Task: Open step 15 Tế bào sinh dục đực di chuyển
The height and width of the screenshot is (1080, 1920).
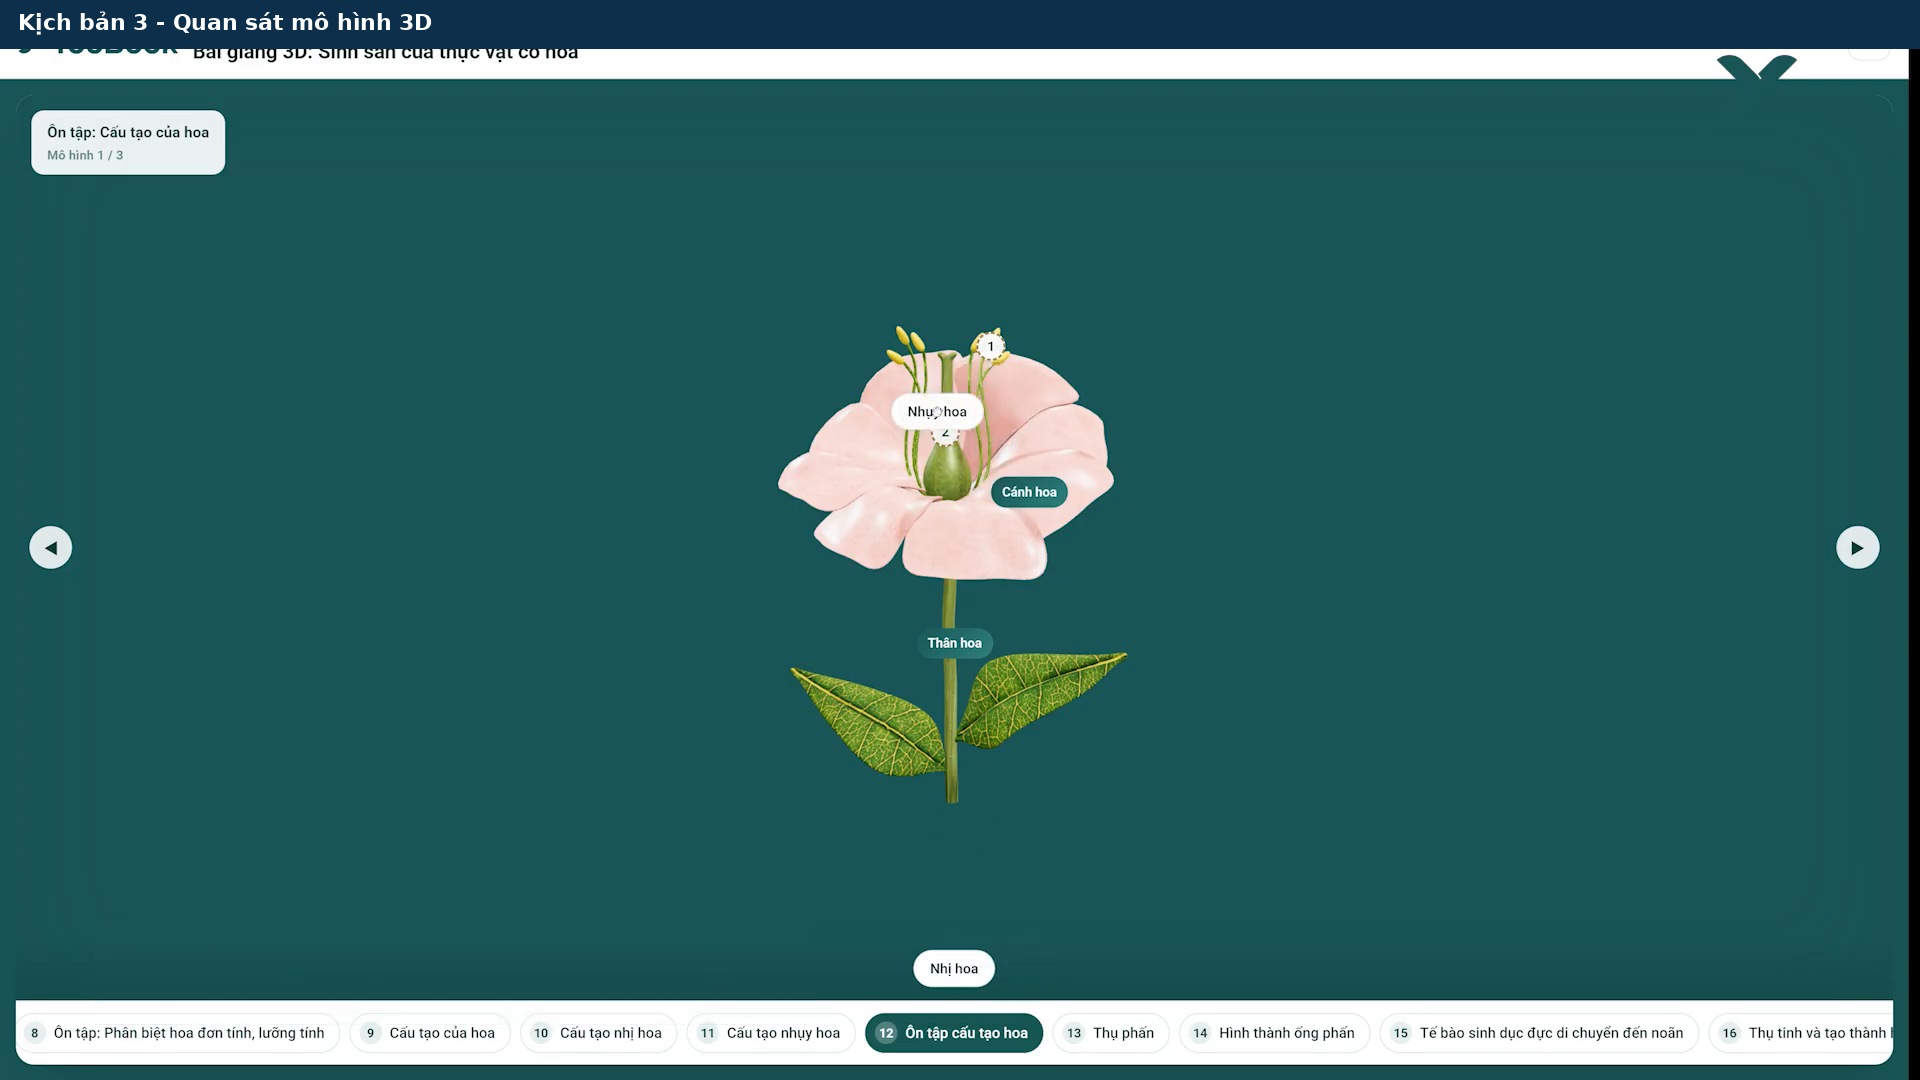Action: [x=1539, y=1032]
